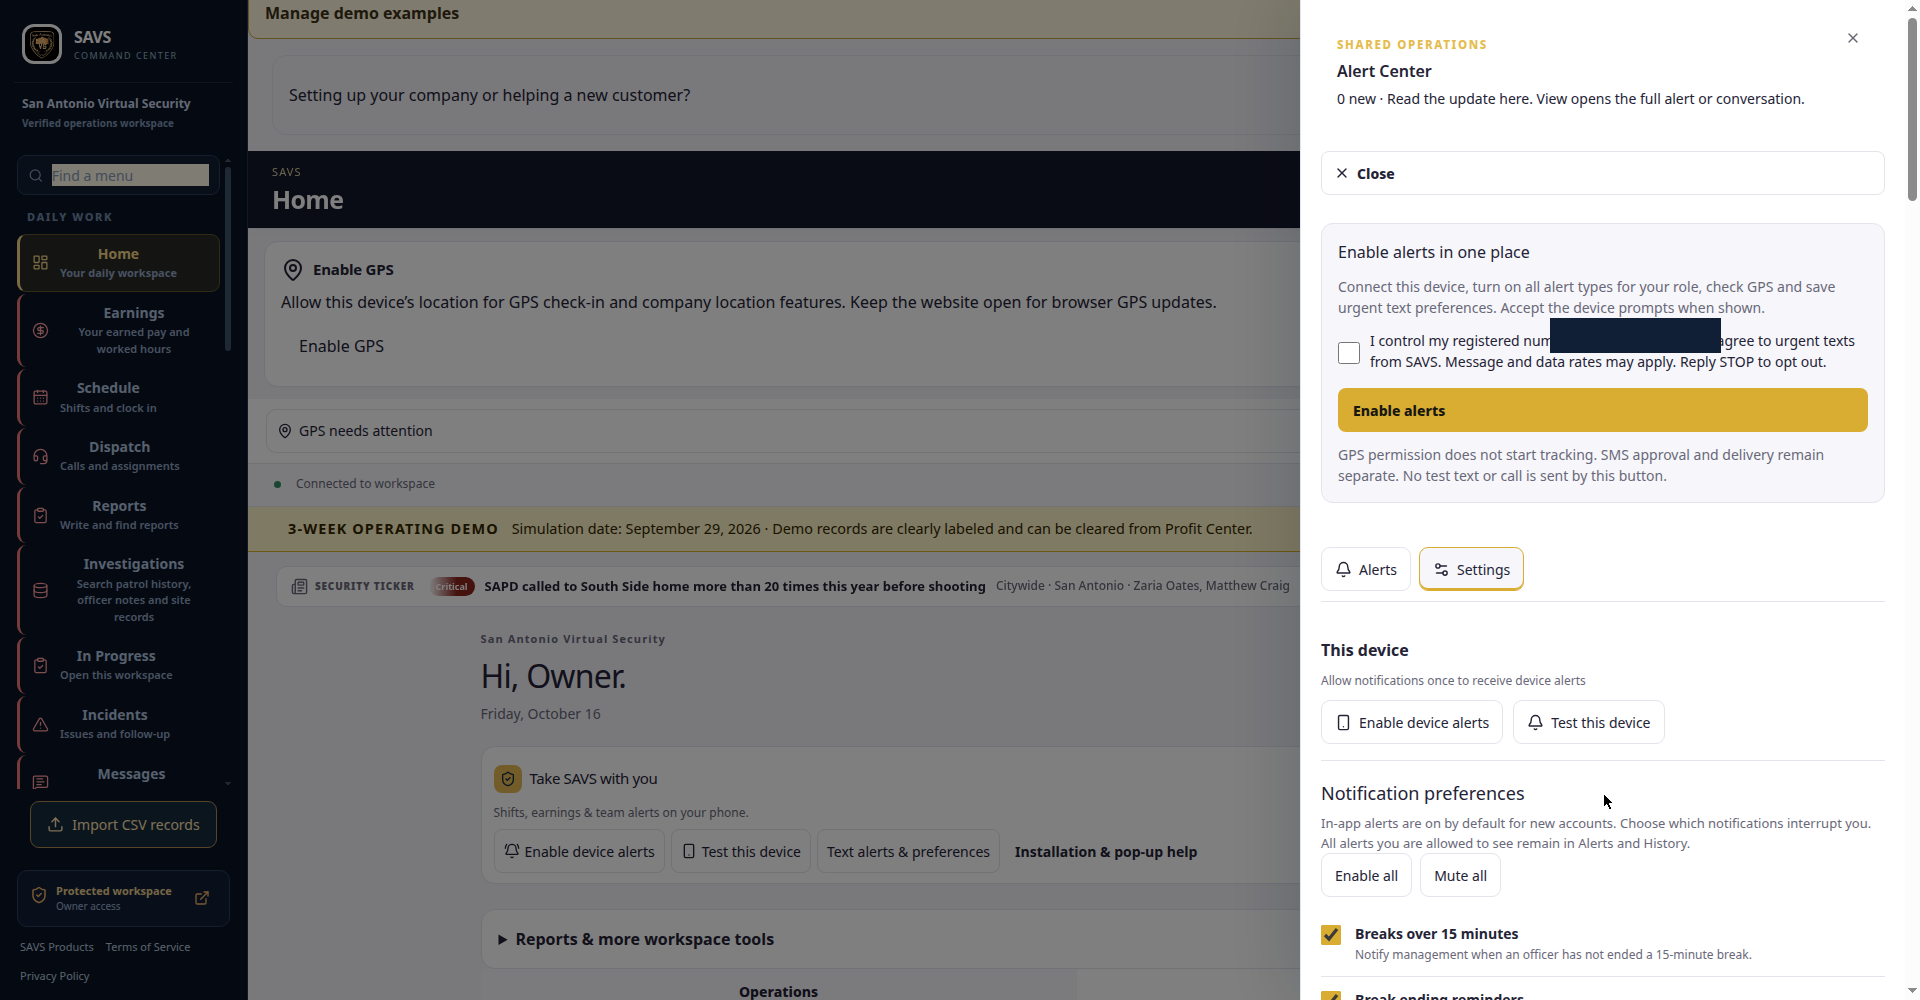Select the Settings tab
The width and height of the screenshot is (1920, 1000).
[x=1471, y=569]
